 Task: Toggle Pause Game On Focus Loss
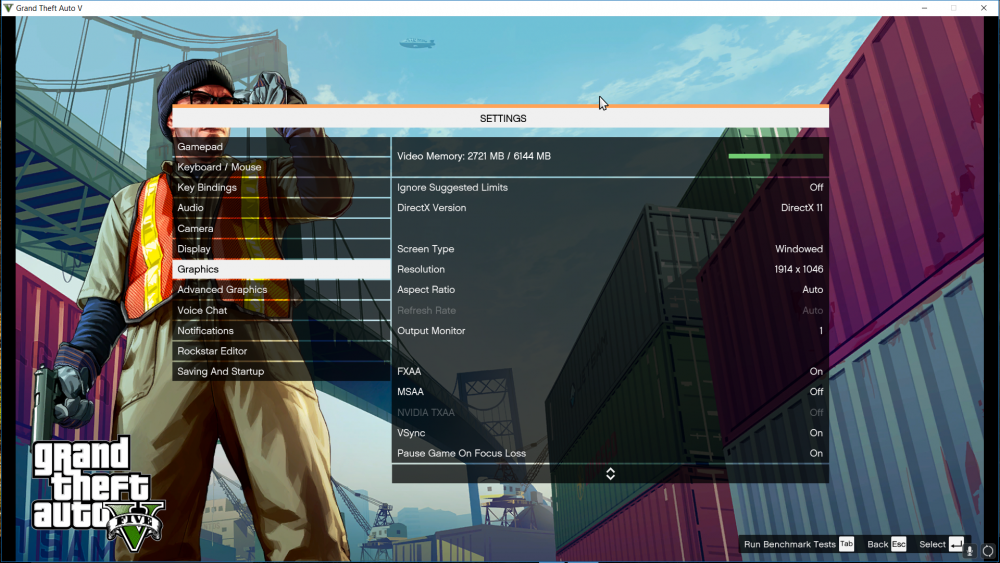point(610,453)
